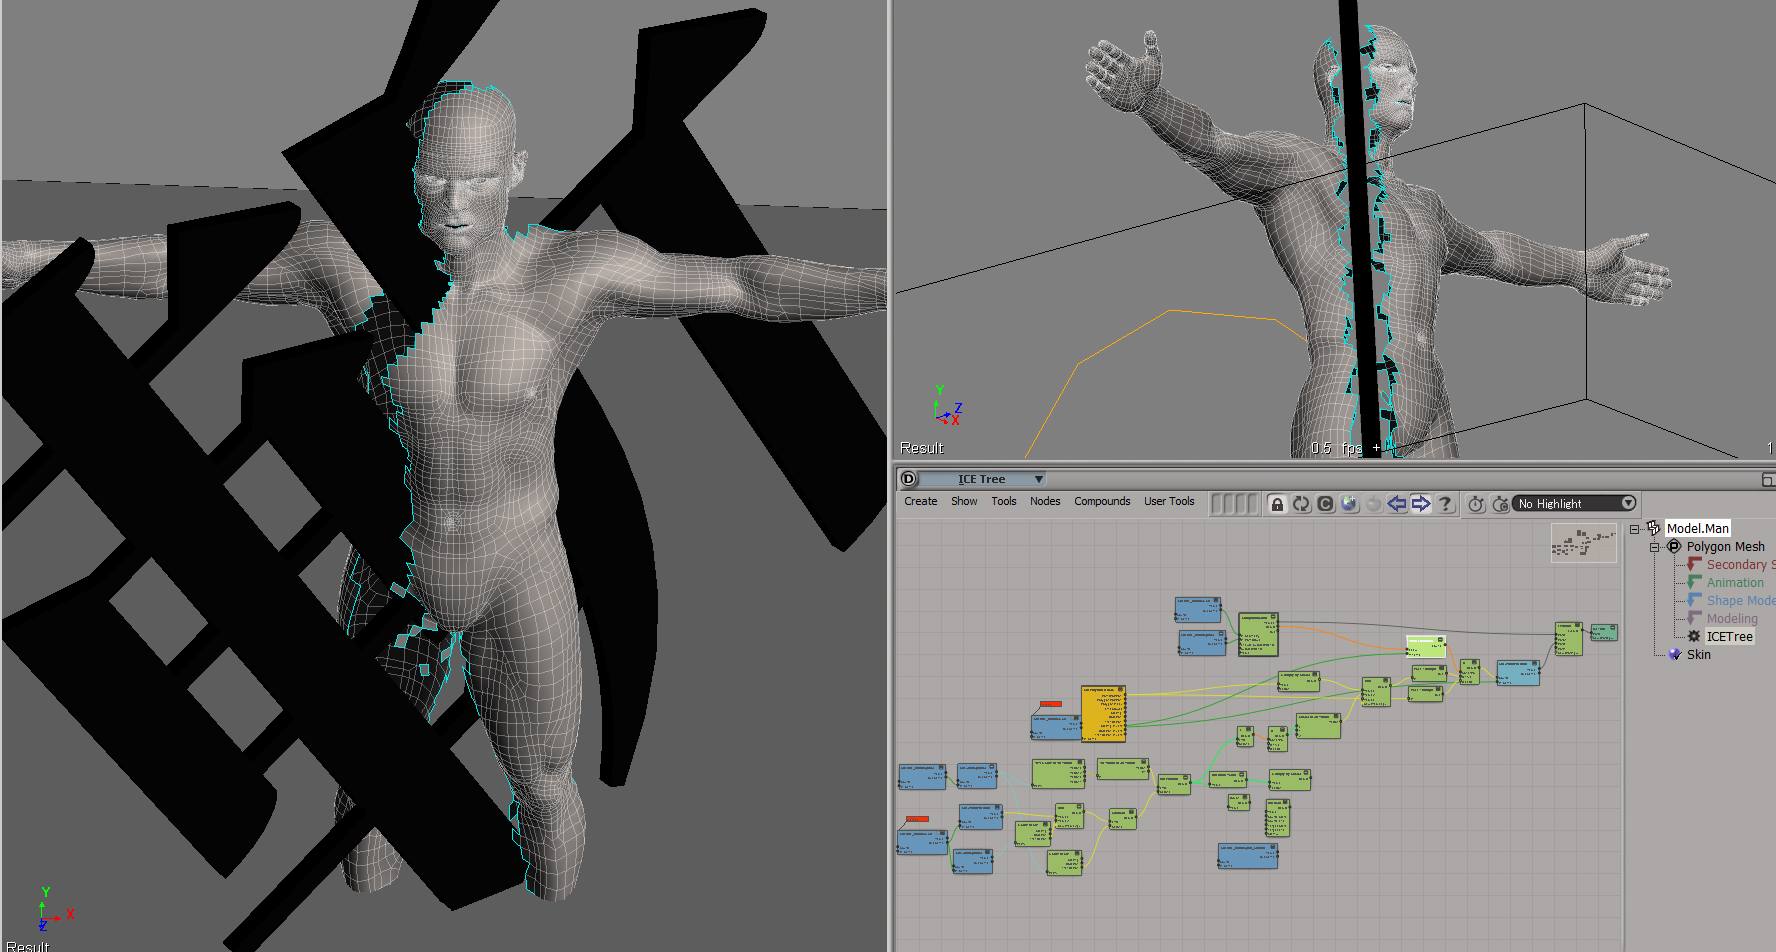The width and height of the screenshot is (1776, 952).
Task: Click the ICE graph overview thumbnail
Action: [x=1583, y=543]
